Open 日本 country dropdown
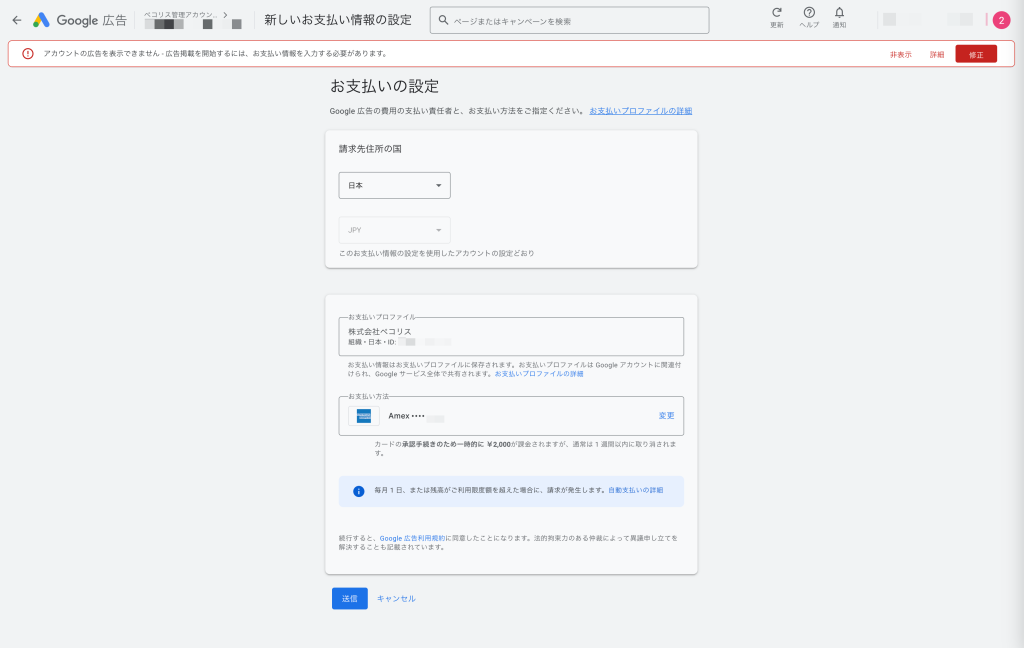The width and height of the screenshot is (1024, 648). click(394, 186)
